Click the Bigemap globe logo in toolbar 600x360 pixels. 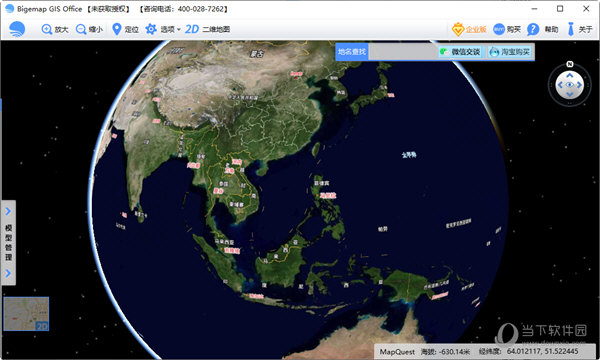click(17, 29)
